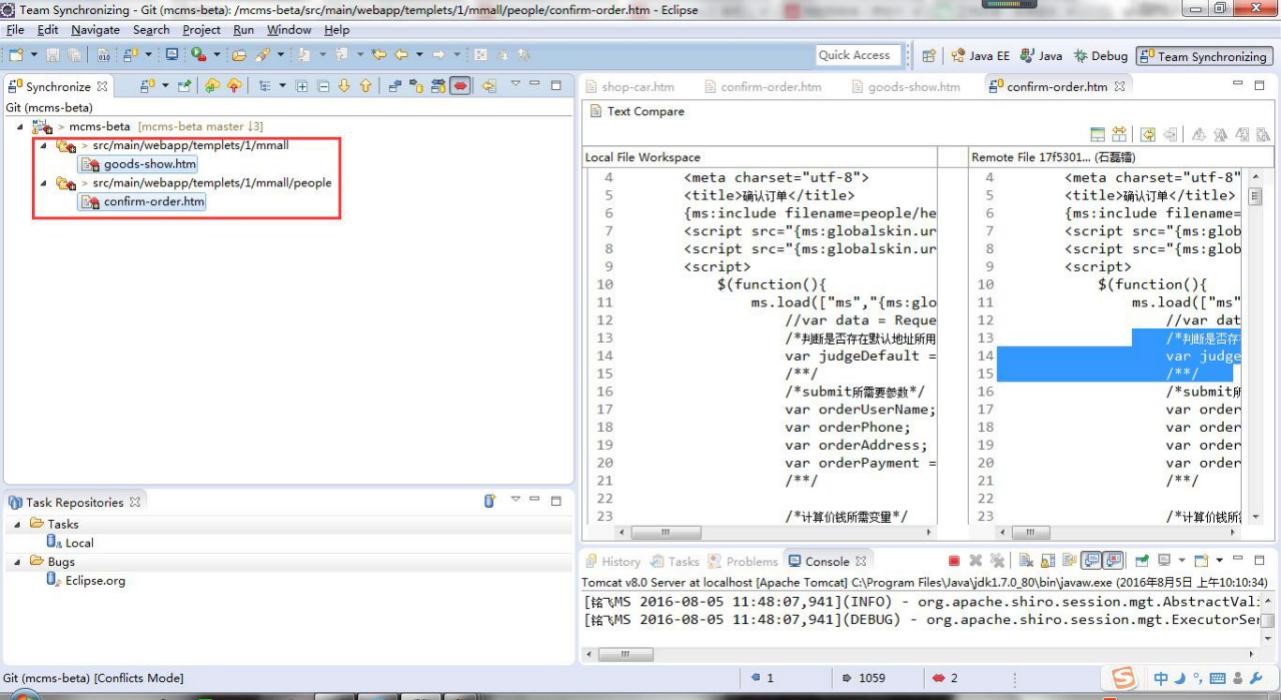Click the Push outgoing changes icon

(x=234, y=86)
